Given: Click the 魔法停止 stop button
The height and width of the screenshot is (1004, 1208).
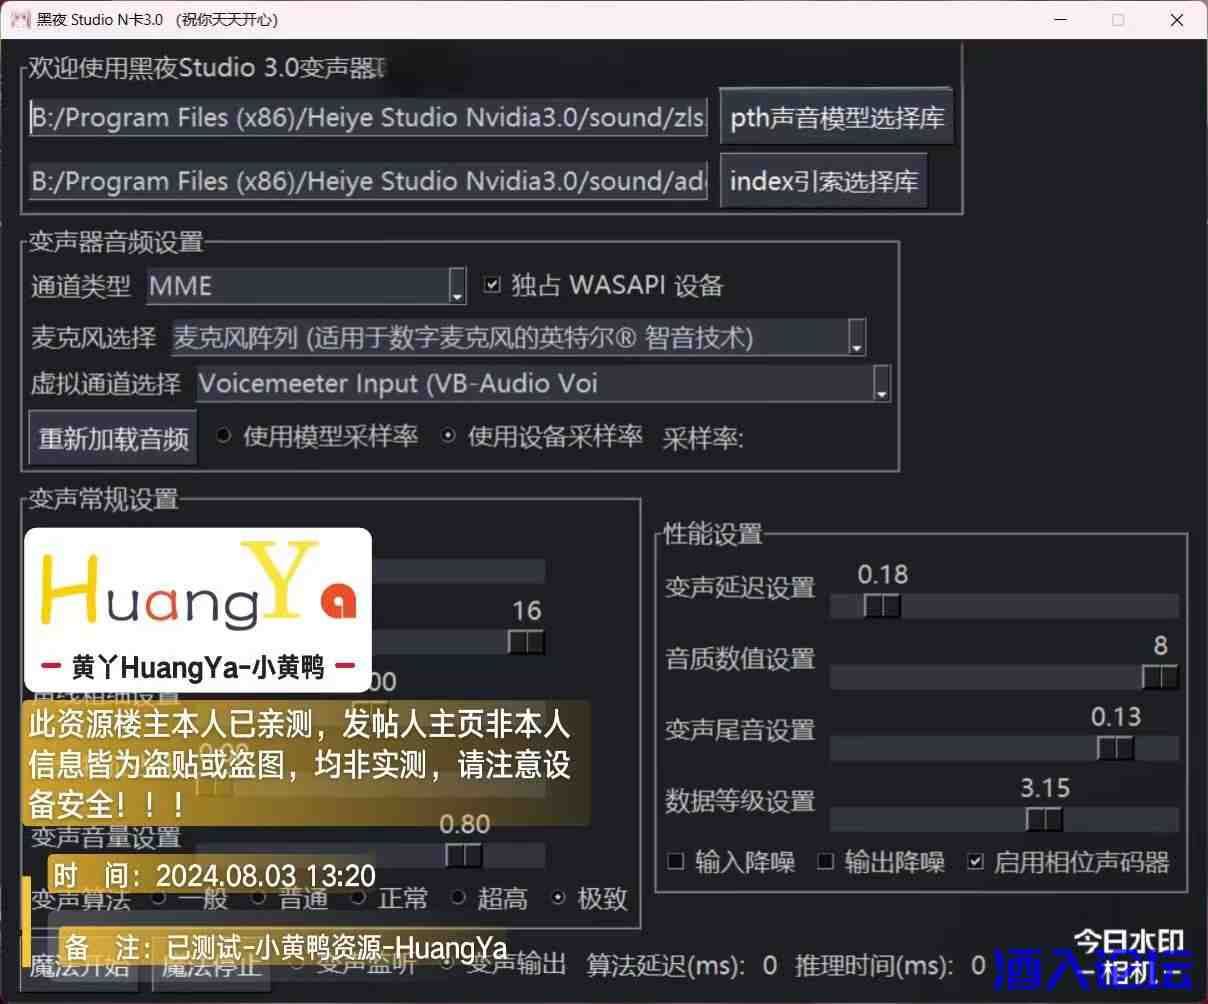Looking at the screenshot, I should coord(210,965).
